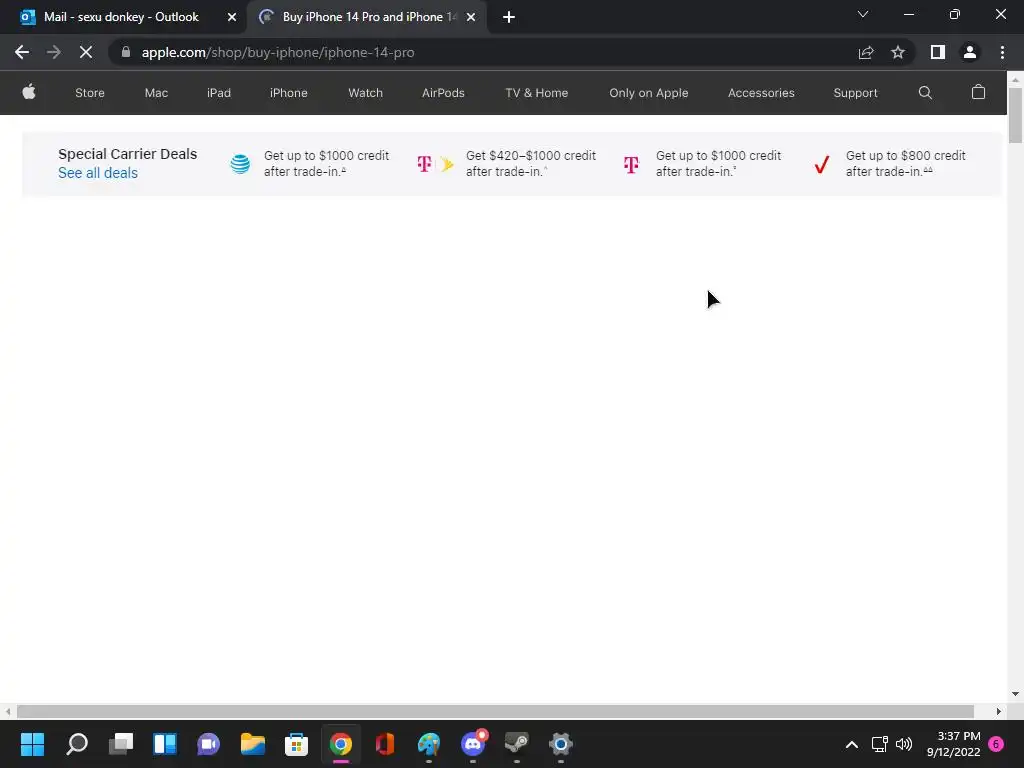Open the Chrome three-dot menu
Viewport: 1024px width, 768px height.
[1002, 52]
